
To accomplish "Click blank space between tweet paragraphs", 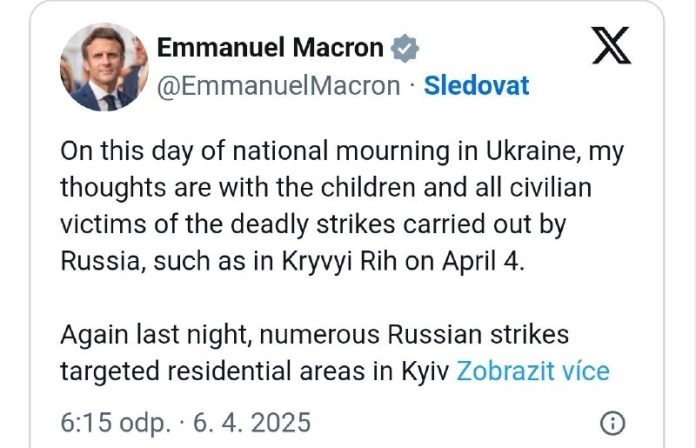I will (330, 299).
